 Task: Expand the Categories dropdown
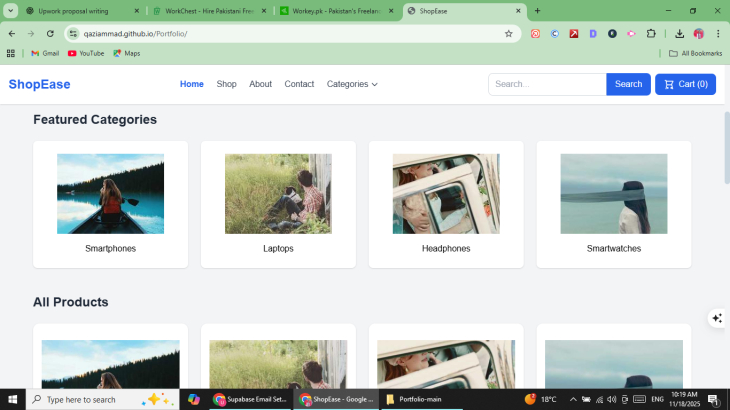[x=352, y=84]
